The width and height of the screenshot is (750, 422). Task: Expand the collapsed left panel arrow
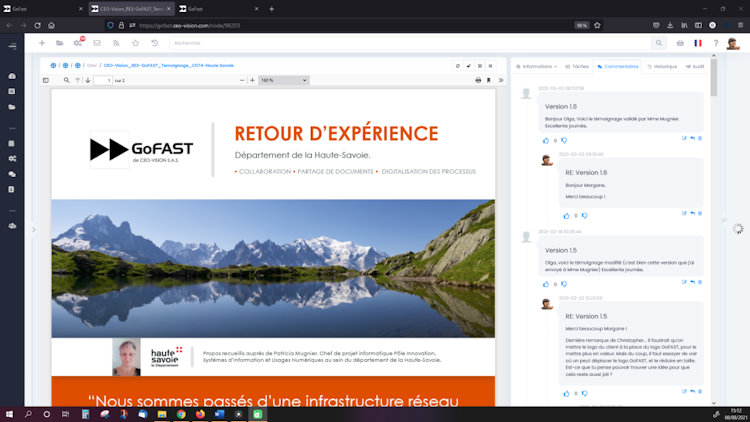[33, 230]
